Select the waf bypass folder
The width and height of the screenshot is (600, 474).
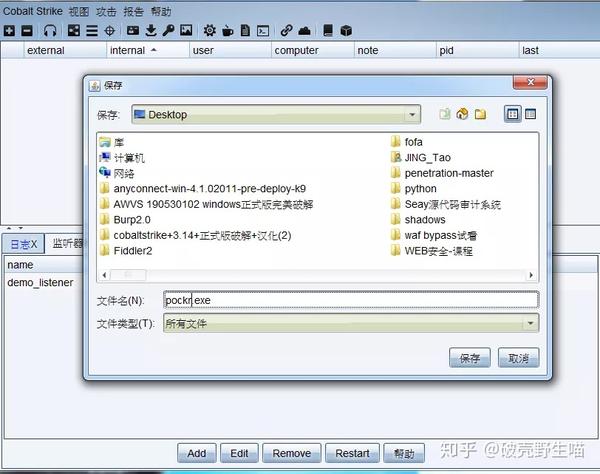click(434, 235)
